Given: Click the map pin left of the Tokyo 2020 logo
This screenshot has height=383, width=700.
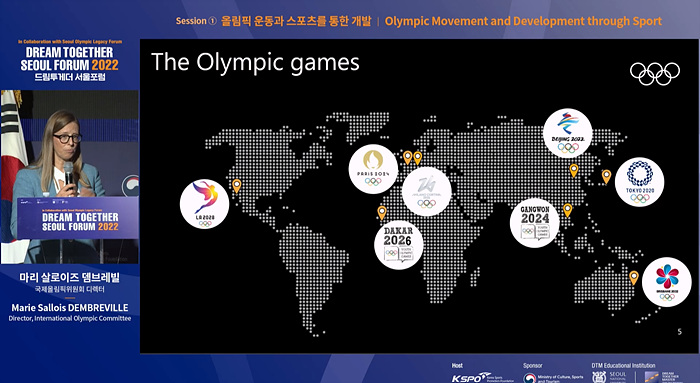Looking at the screenshot, I should [606, 177].
